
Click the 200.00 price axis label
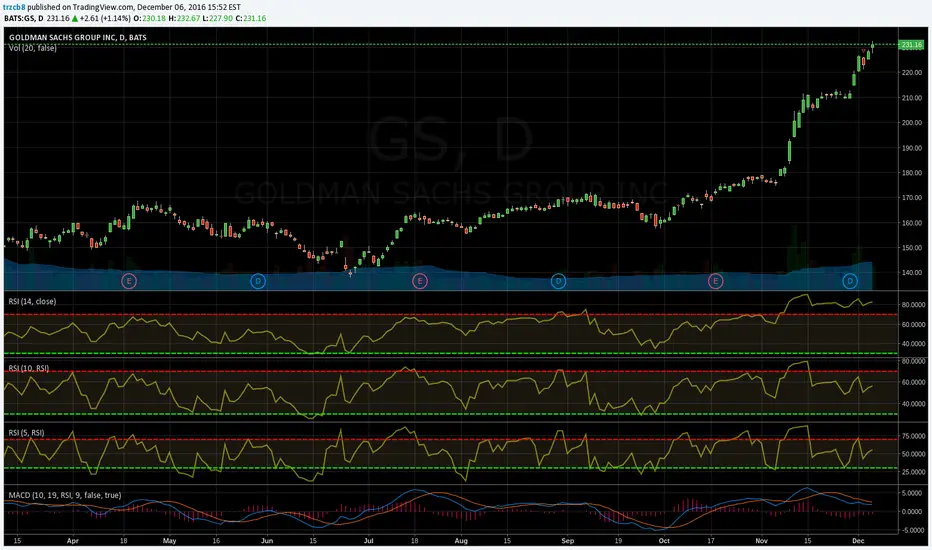pyautogui.click(x=912, y=122)
